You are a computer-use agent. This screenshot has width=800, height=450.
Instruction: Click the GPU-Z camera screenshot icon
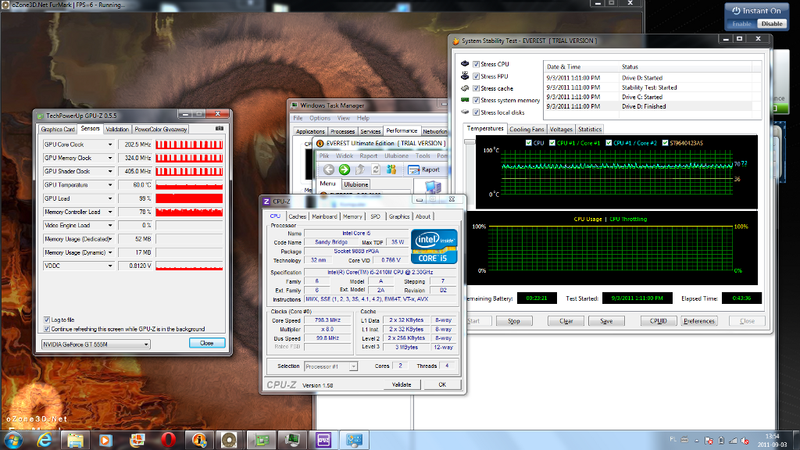click(219, 129)
